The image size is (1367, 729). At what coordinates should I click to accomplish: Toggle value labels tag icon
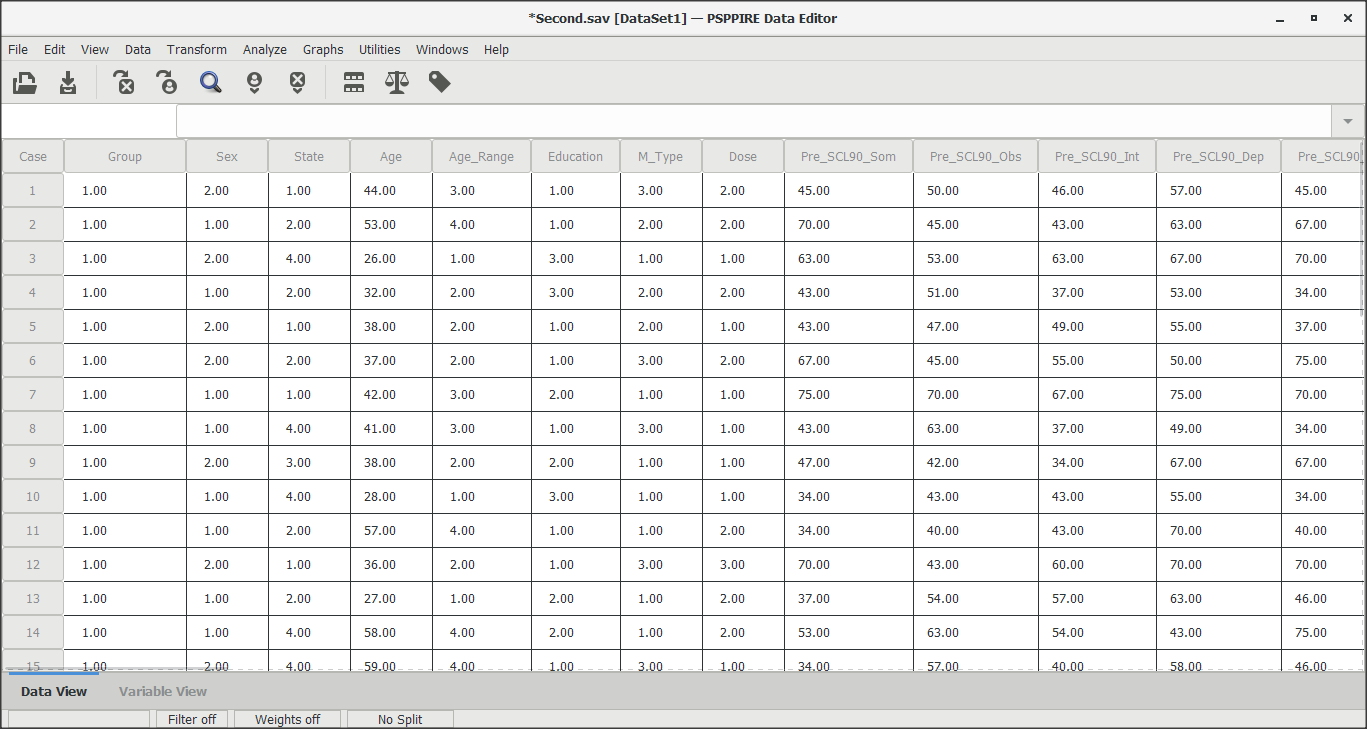440,83
